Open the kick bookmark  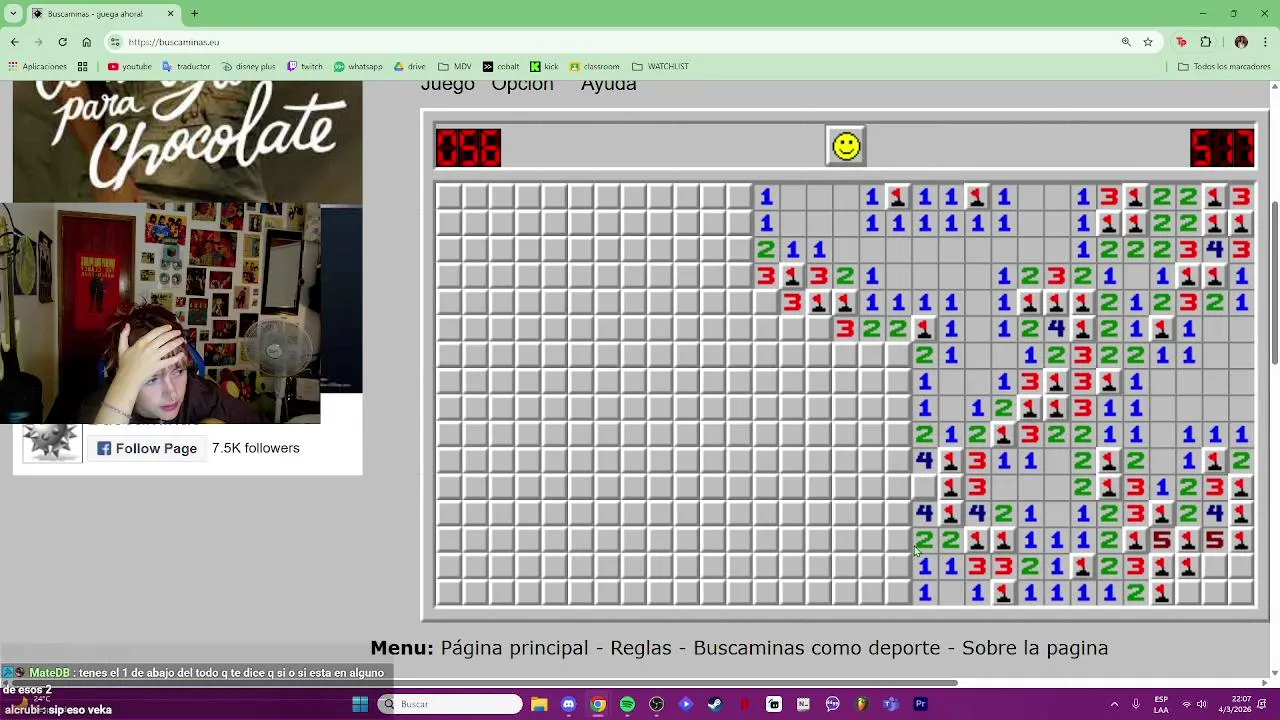point(544,67)
